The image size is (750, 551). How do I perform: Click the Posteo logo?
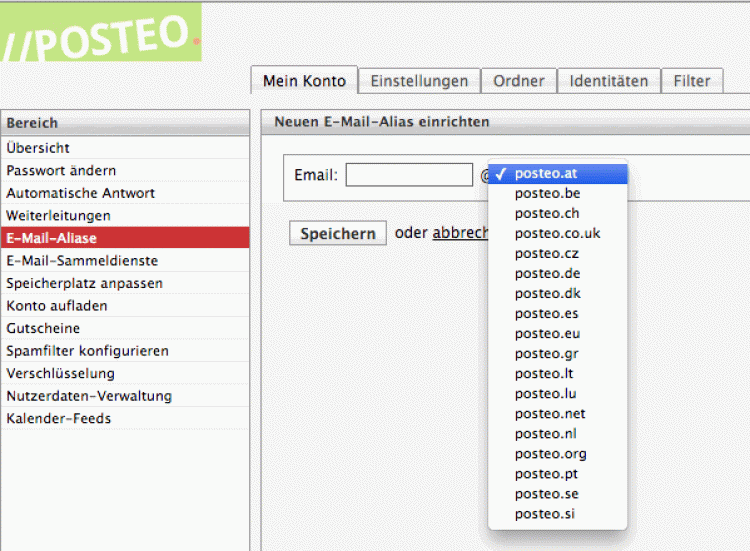100,33
